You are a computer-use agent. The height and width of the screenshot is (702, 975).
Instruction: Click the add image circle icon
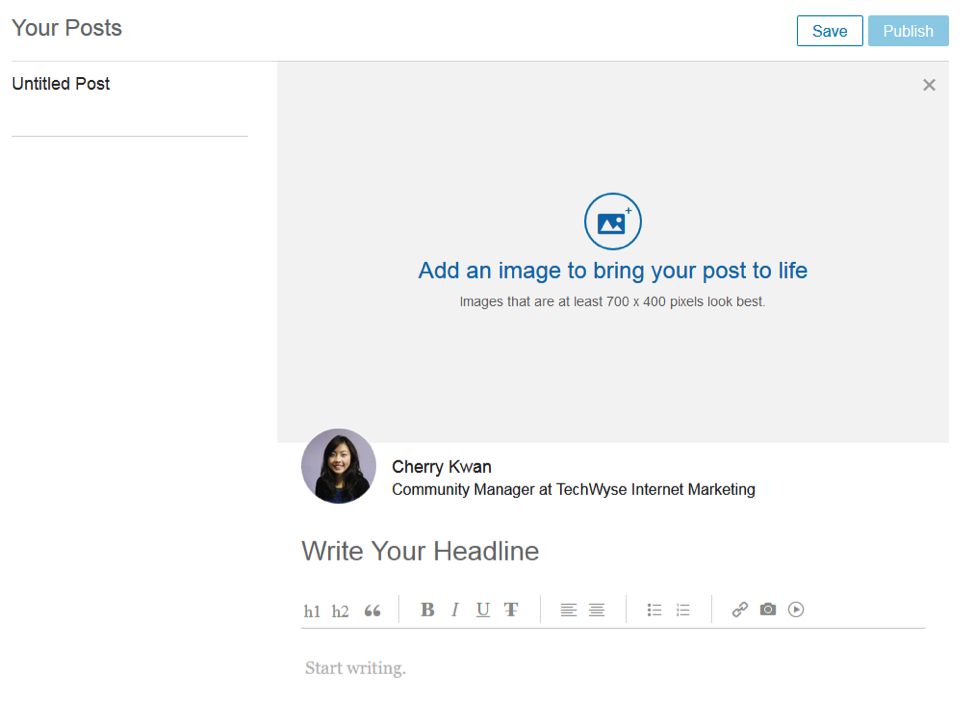tap(612, 221)
